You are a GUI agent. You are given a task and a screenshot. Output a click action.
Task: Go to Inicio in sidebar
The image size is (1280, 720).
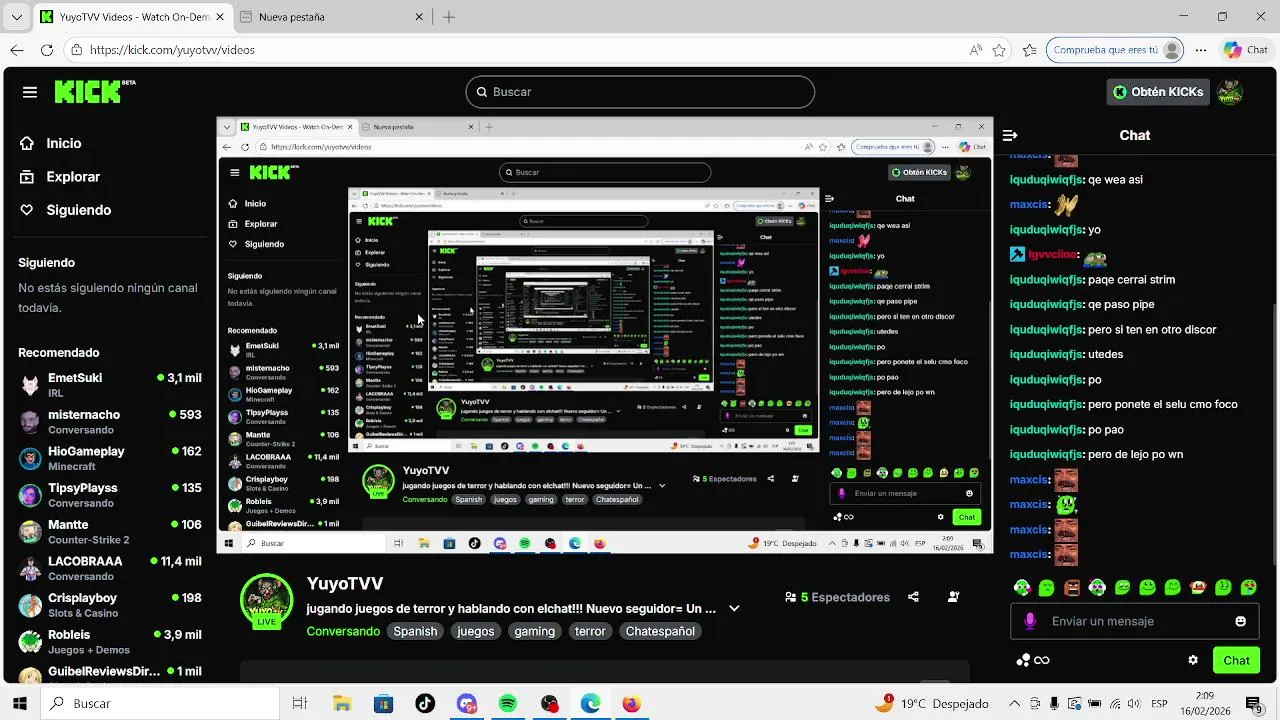[x=51, y=143]
